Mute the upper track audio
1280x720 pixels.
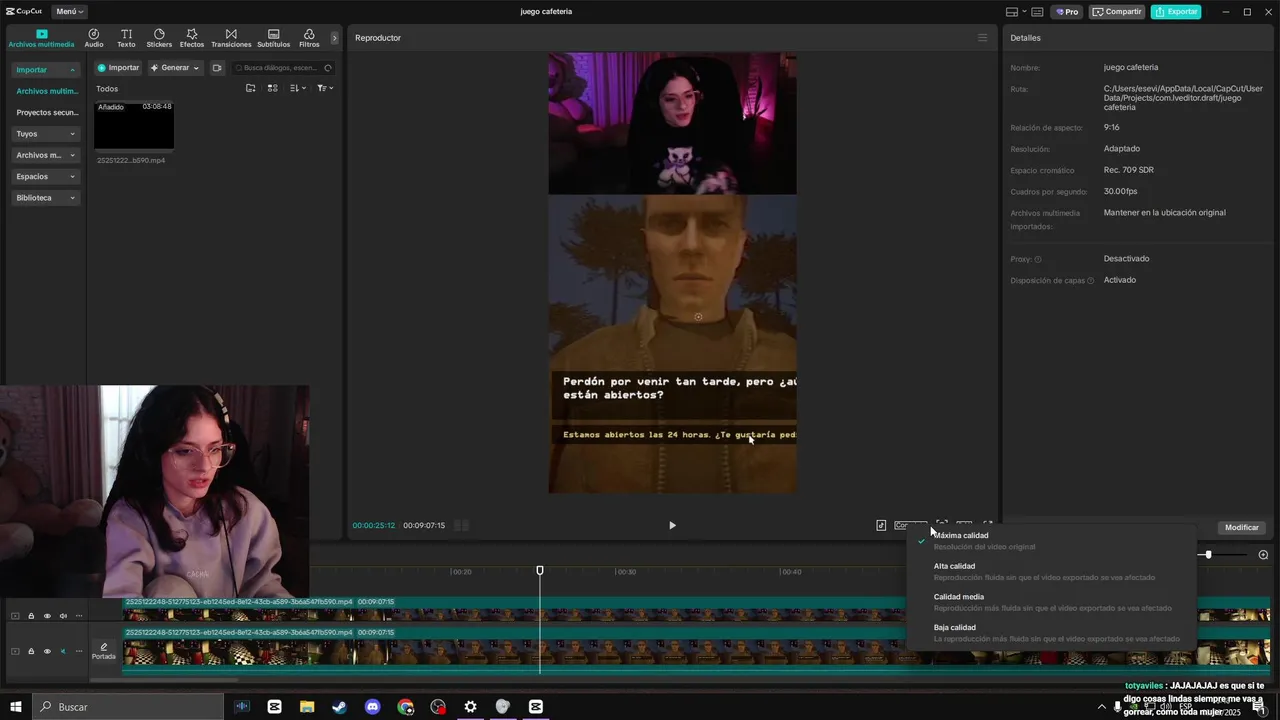(x=63, y=616)
